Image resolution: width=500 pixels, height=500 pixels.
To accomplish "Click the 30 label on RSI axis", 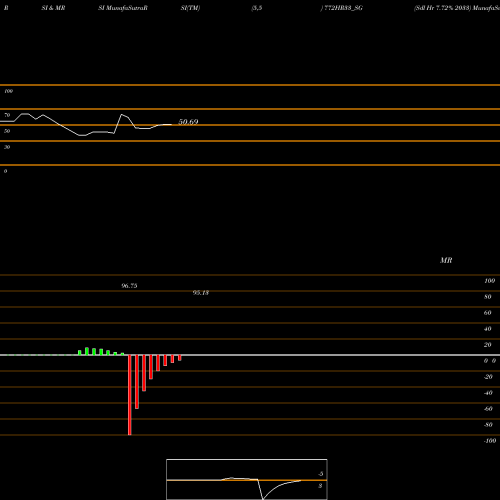I will [x=7, y=147].
